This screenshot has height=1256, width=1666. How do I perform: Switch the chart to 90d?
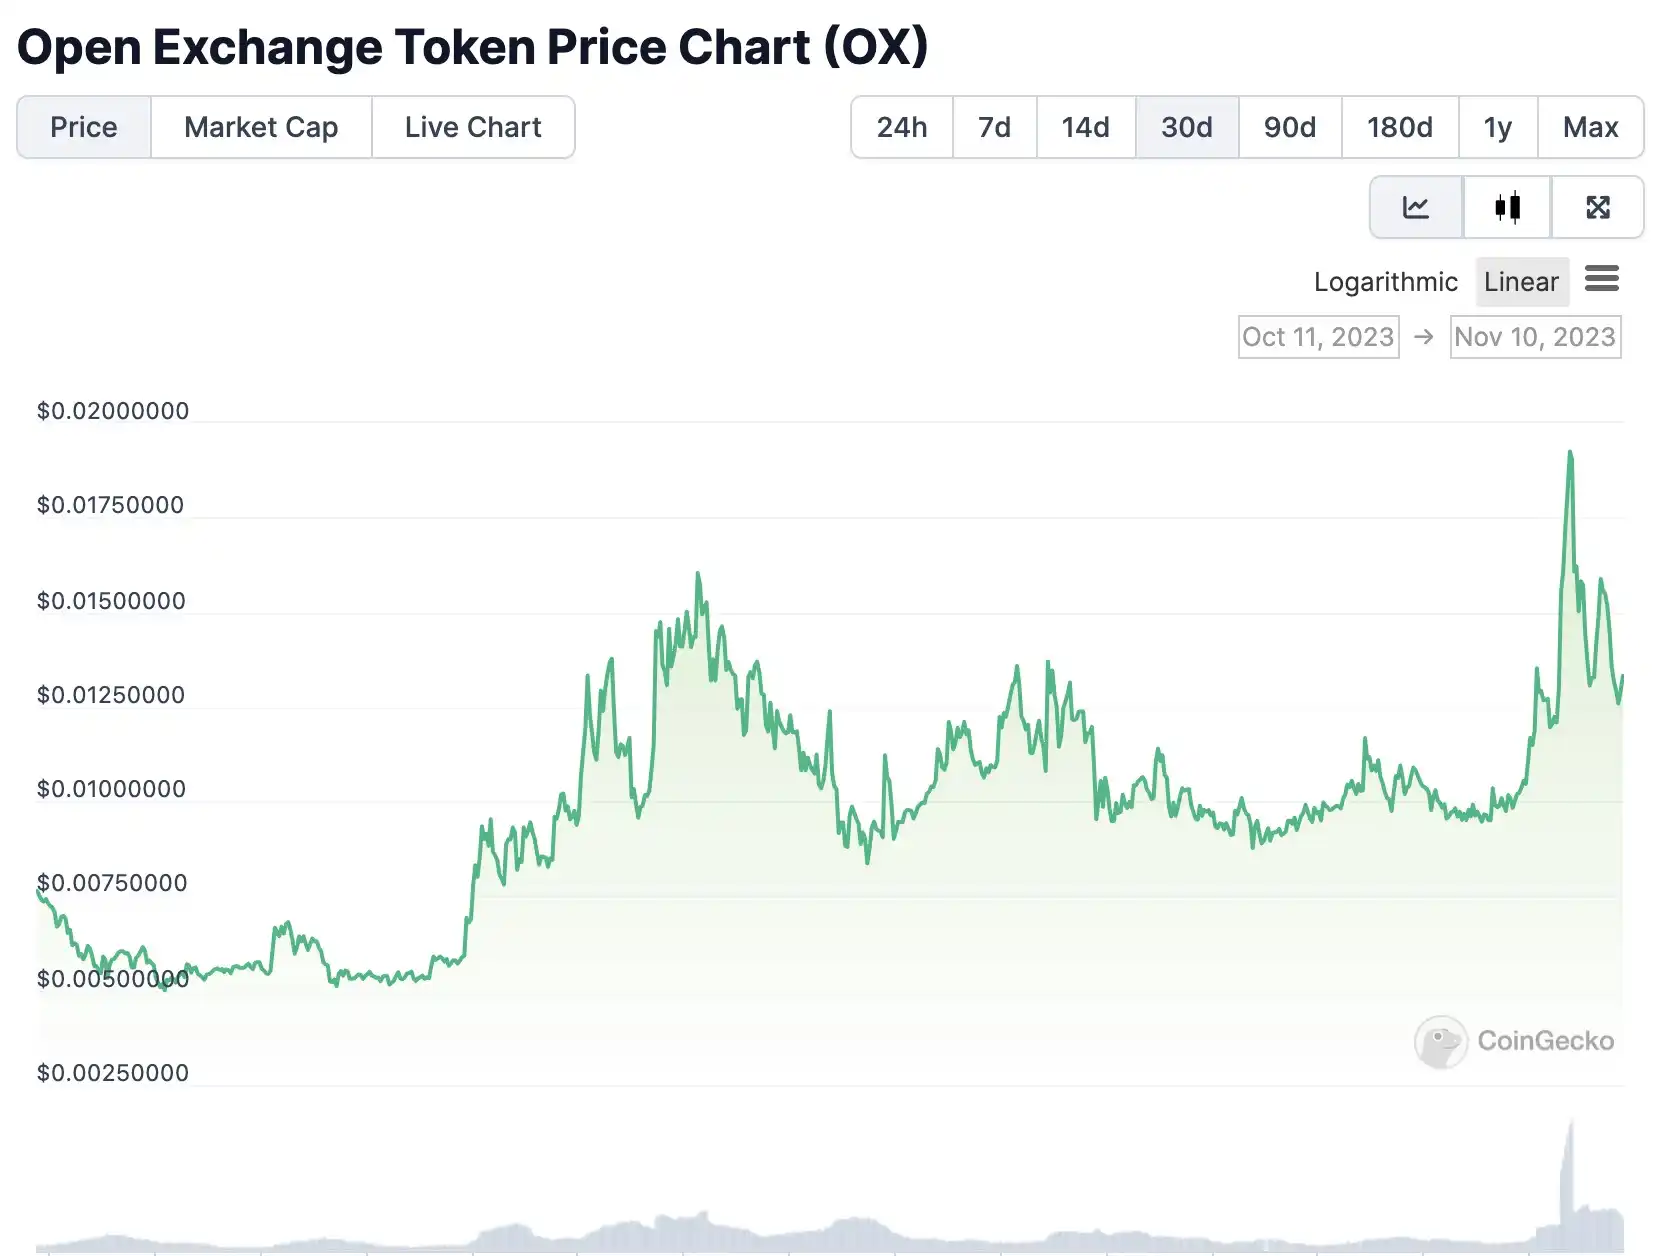[1289, 127]
